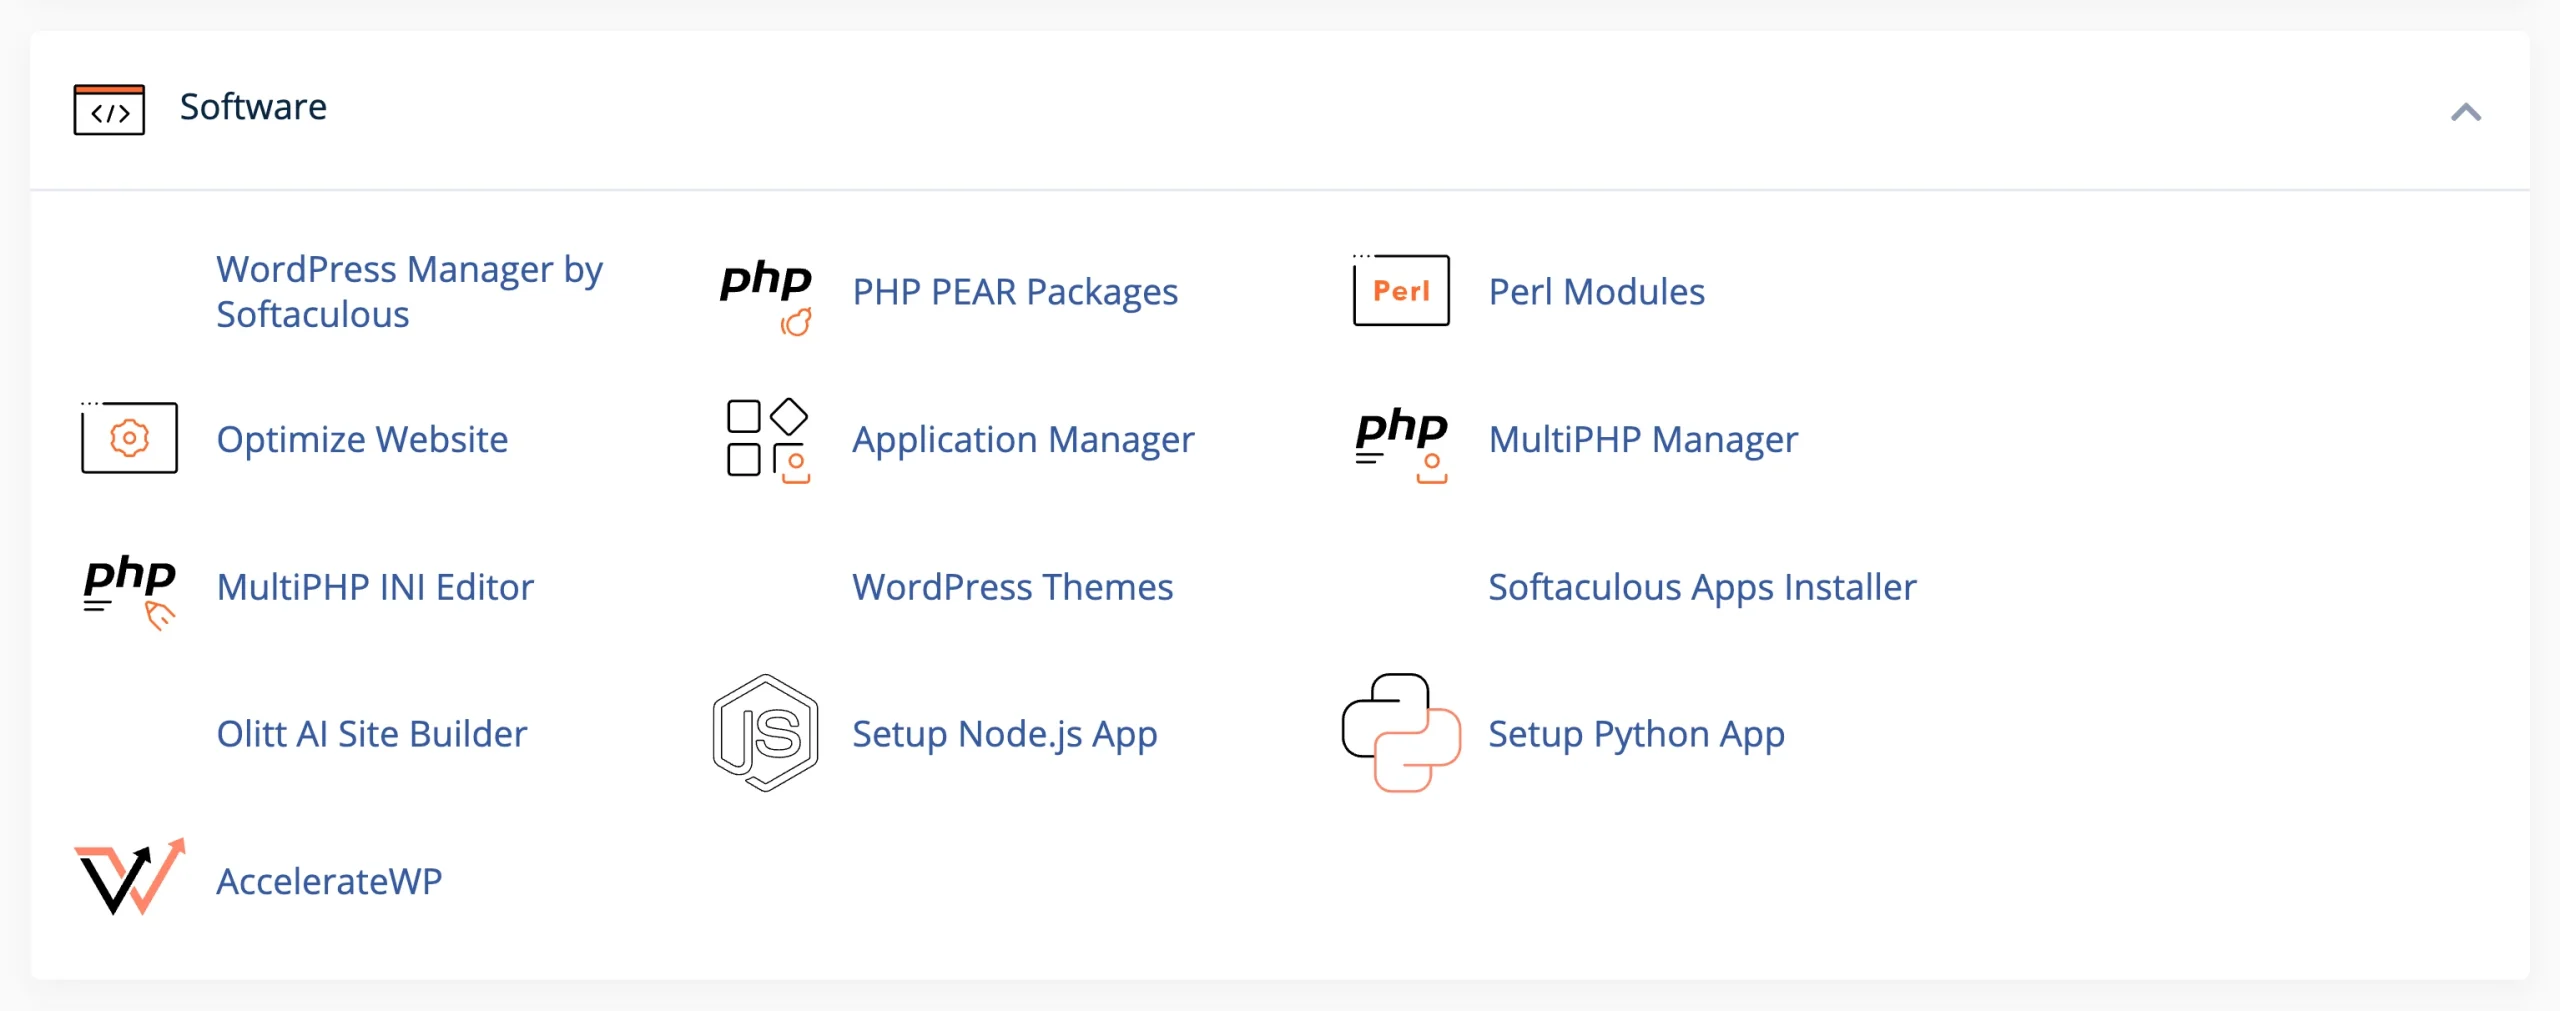Click the Software section code-window icon
Image resolution: width=2560 pixels, height=1011 pixels.
tap(109, 109)
